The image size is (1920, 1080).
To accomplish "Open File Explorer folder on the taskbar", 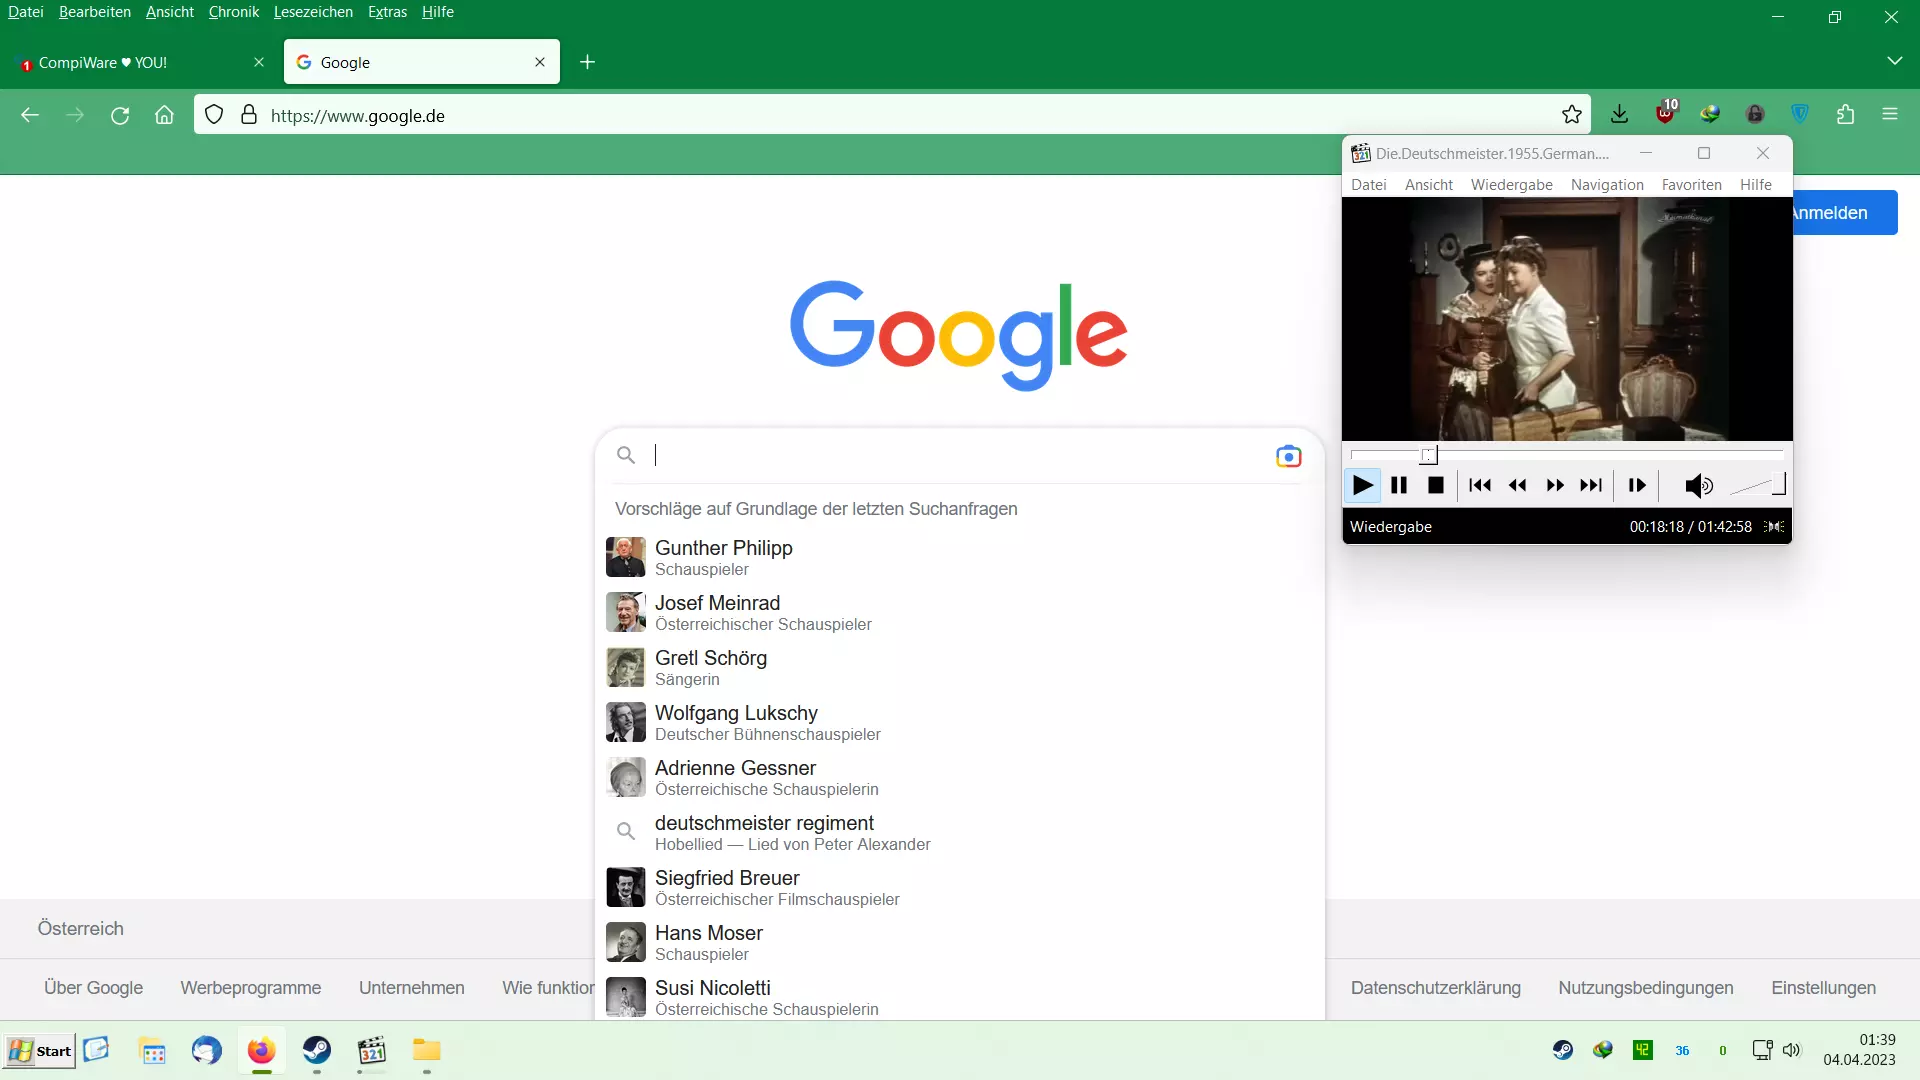I will 427,1051.
